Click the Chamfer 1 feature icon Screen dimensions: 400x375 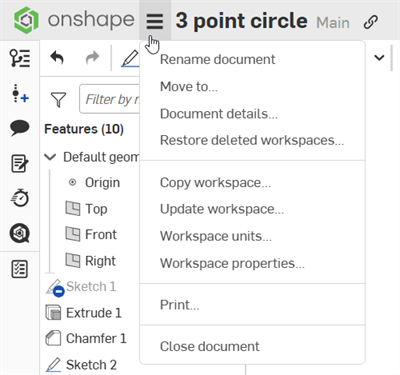tap(53, 338)
